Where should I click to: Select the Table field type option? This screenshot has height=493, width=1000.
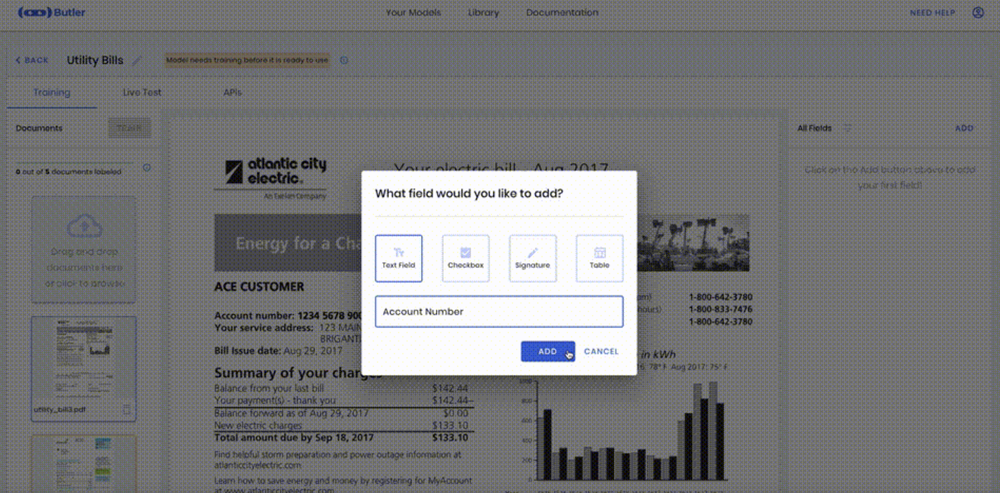pyautogui.click(x=599, y=258)
